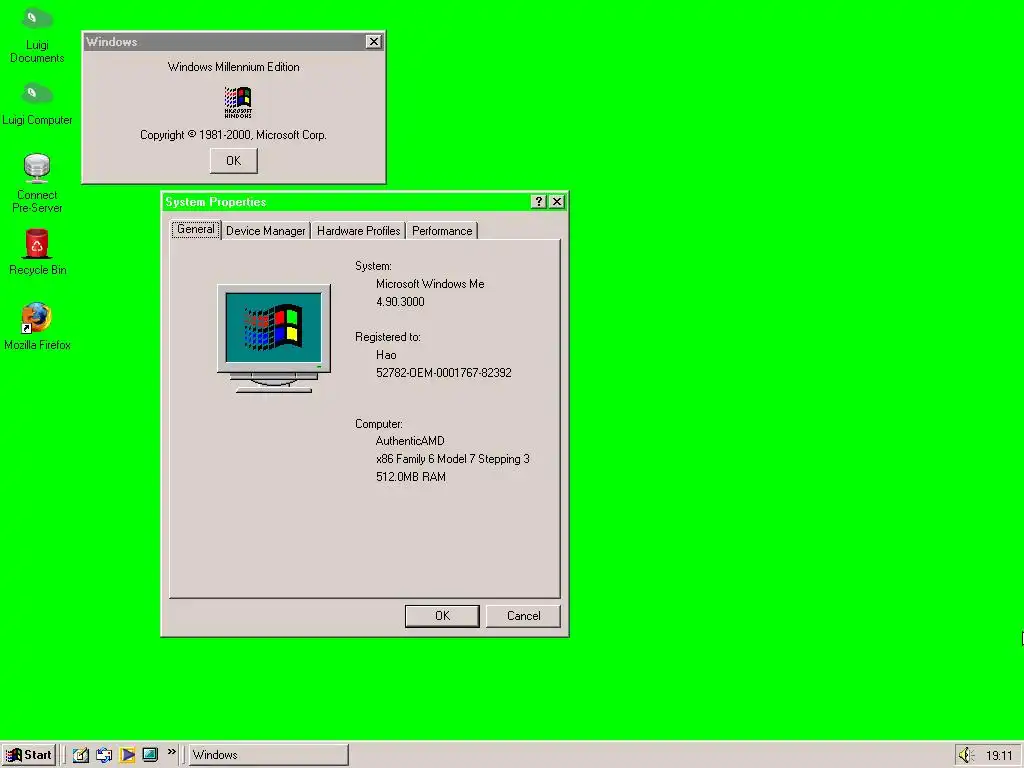Click OK in System Properties

point(442,616)
